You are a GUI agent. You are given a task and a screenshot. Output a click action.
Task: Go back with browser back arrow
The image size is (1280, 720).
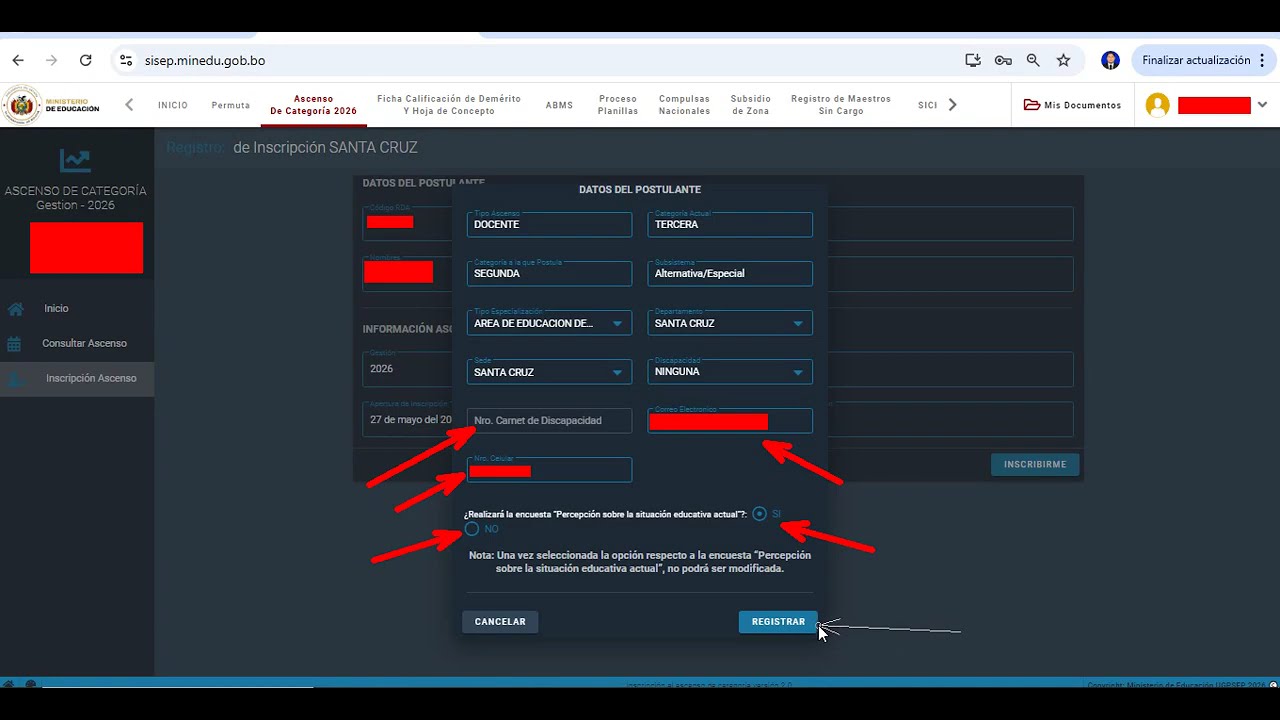[18, 60]
